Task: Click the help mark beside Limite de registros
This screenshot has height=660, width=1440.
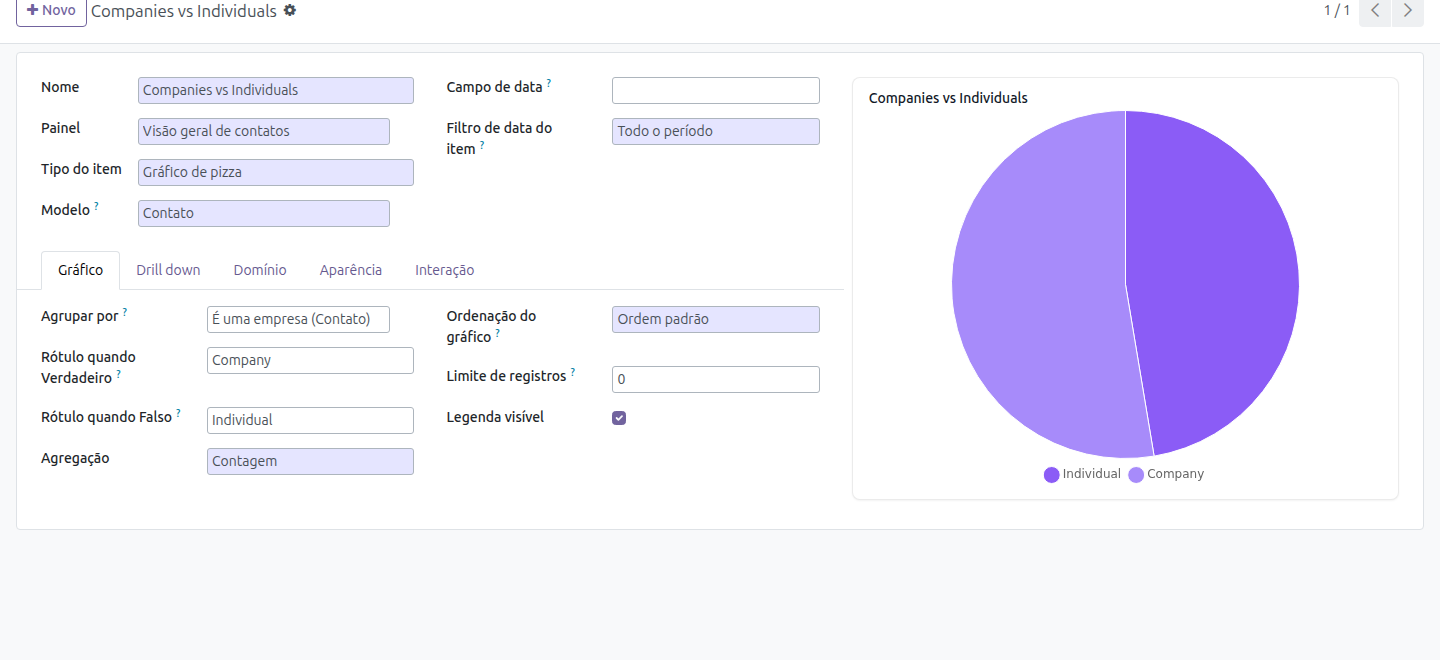Action: 573,373
